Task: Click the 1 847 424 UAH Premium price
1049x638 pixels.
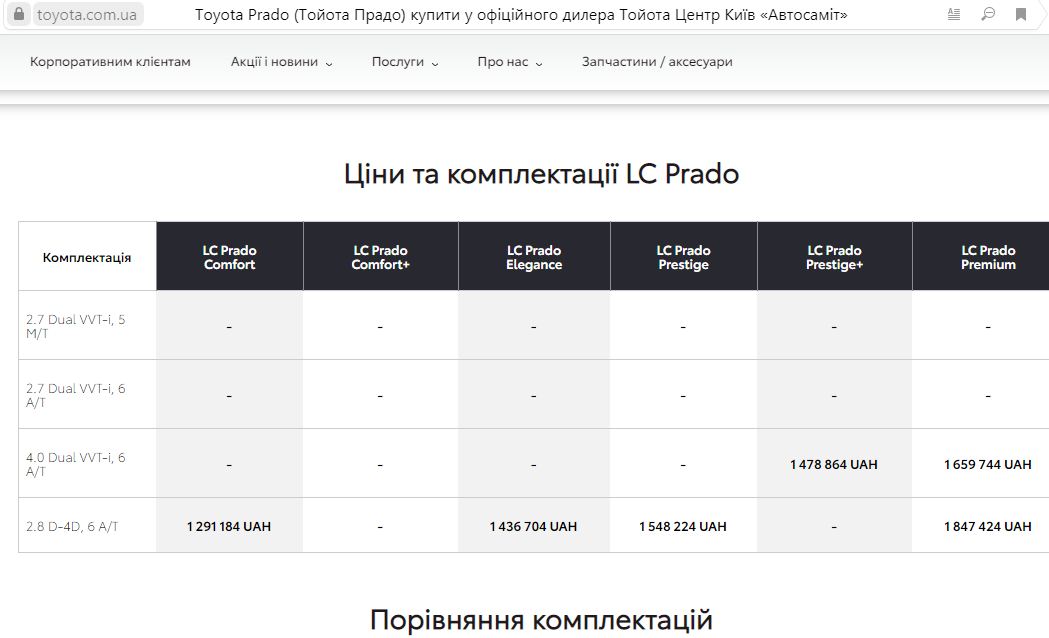Action: point(987,526)
